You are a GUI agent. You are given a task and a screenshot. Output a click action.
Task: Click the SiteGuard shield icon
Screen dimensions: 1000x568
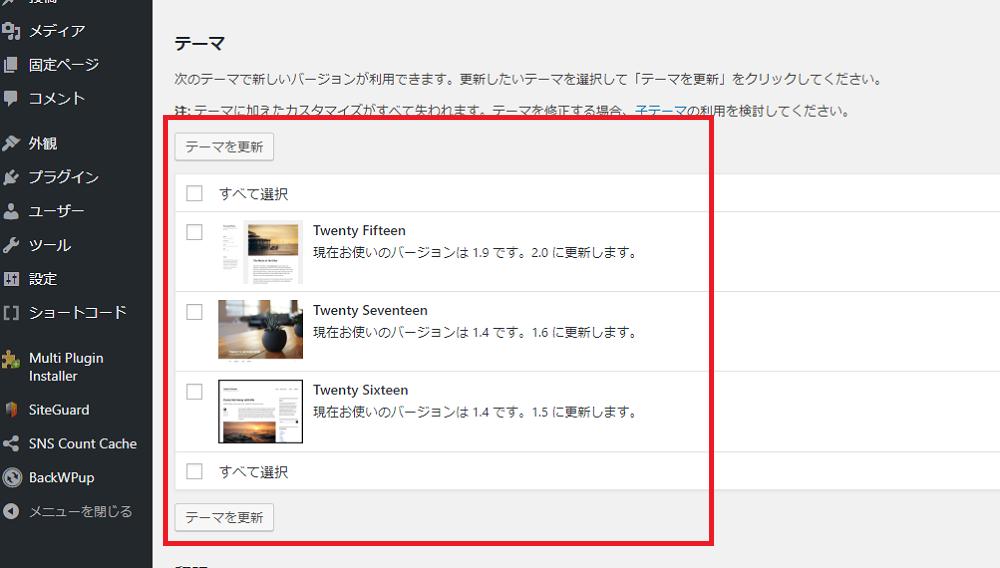pos(11,409)
